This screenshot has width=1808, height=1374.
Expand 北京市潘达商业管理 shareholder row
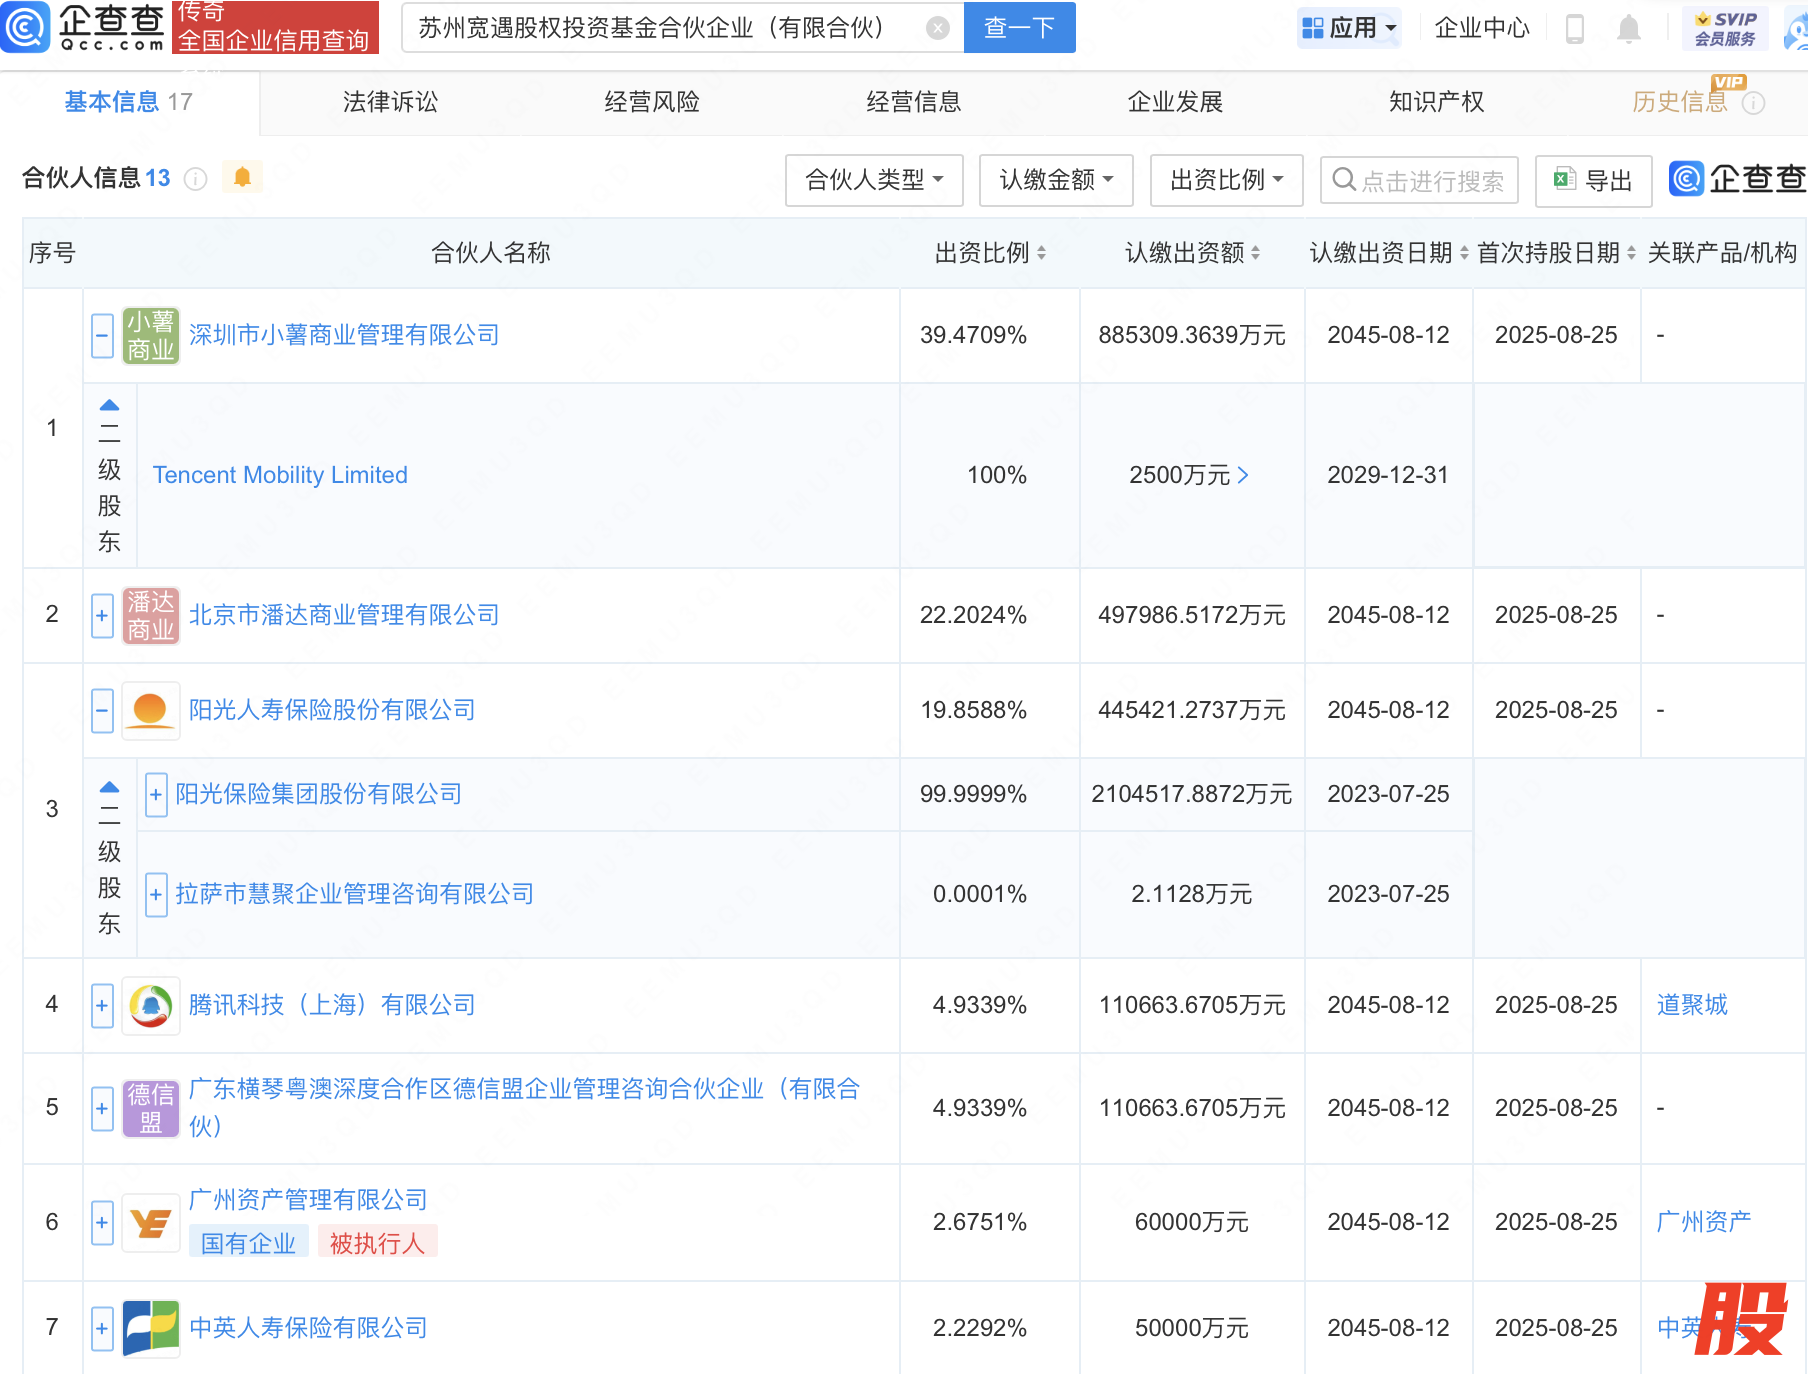102,615
